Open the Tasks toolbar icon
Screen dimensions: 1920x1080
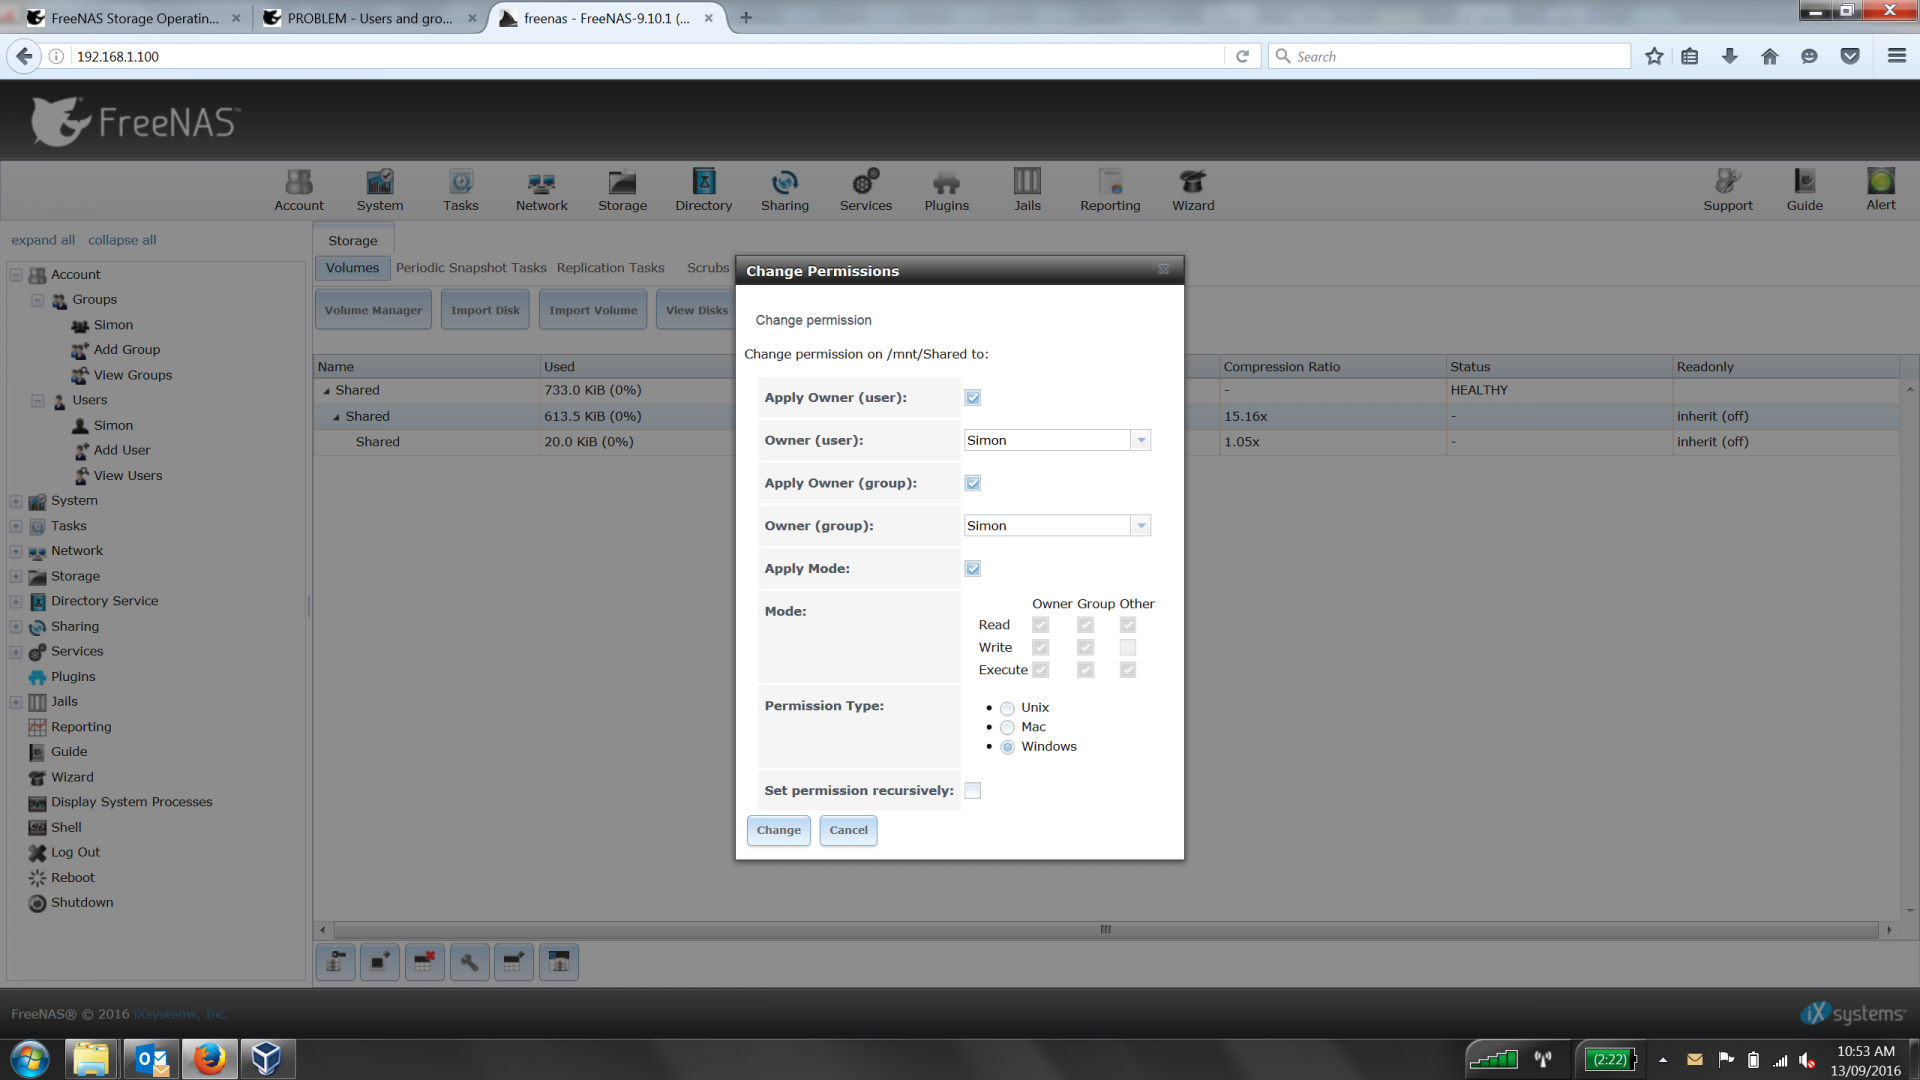(461, 190)
